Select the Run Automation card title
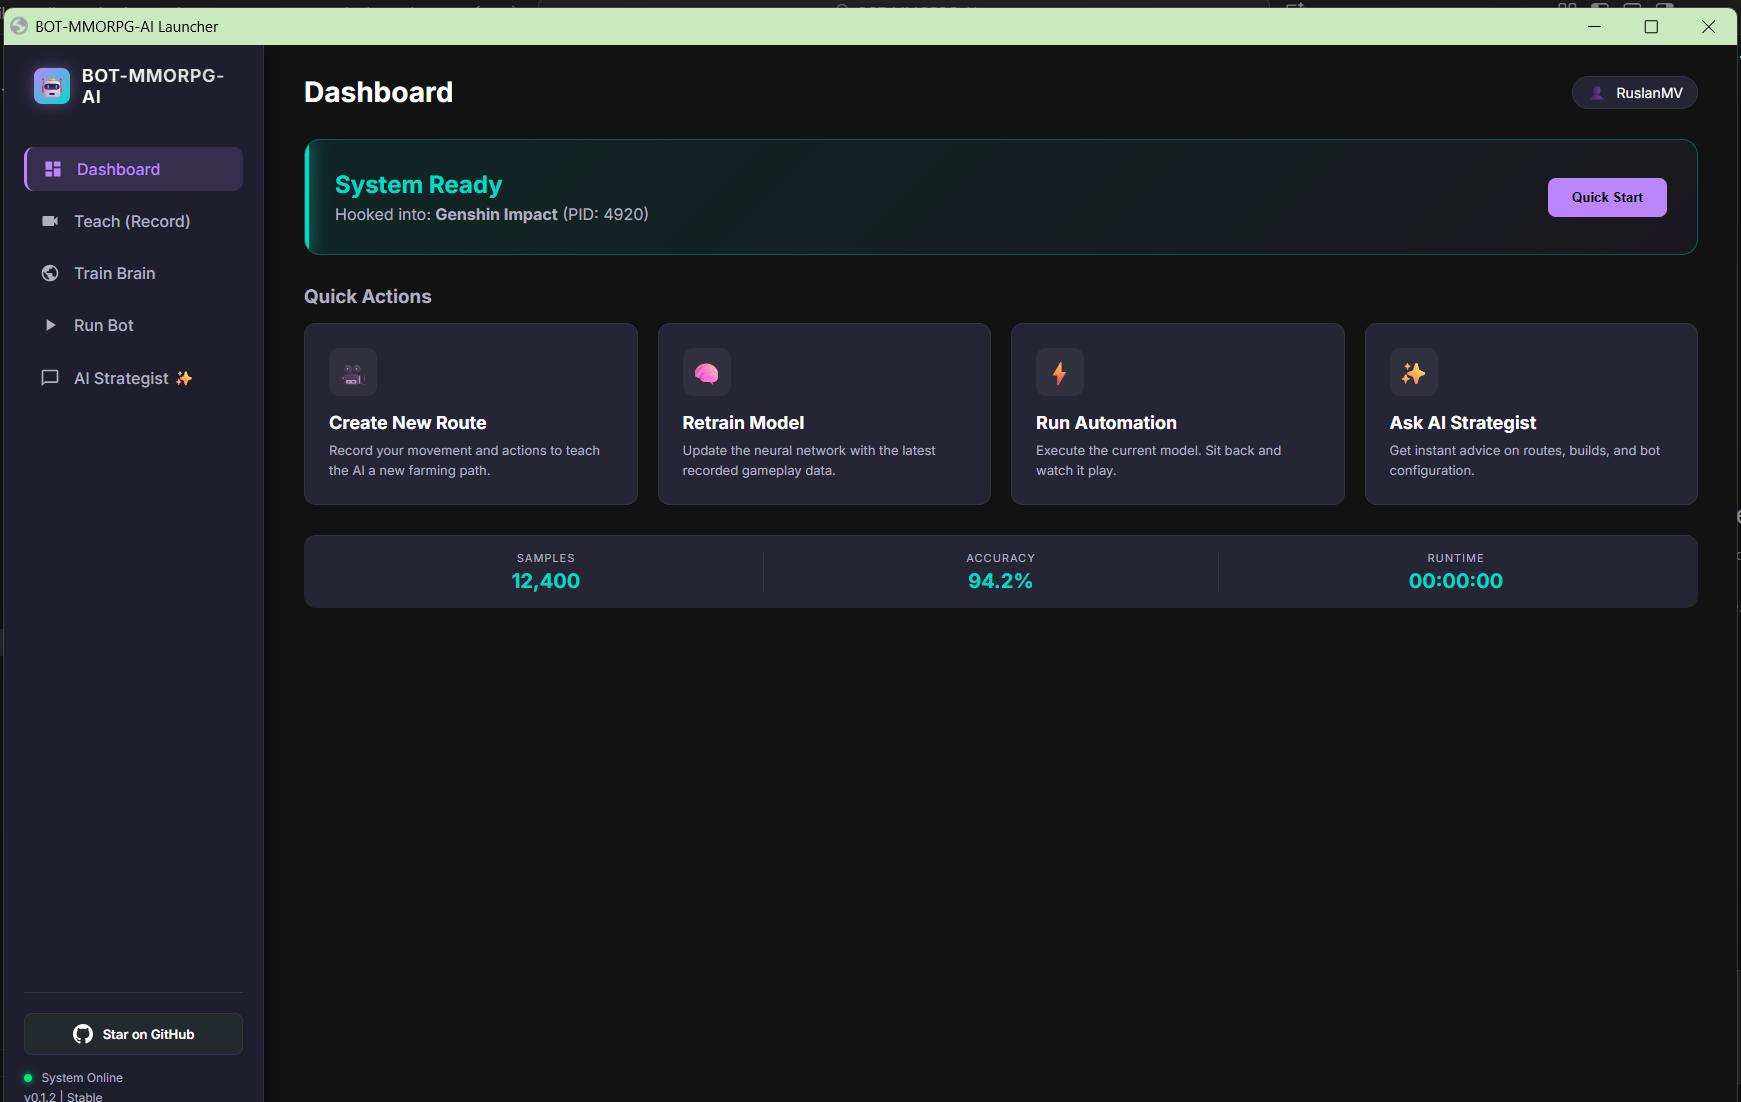This screenshot has height=1102, width=1741. point(1106,423)
